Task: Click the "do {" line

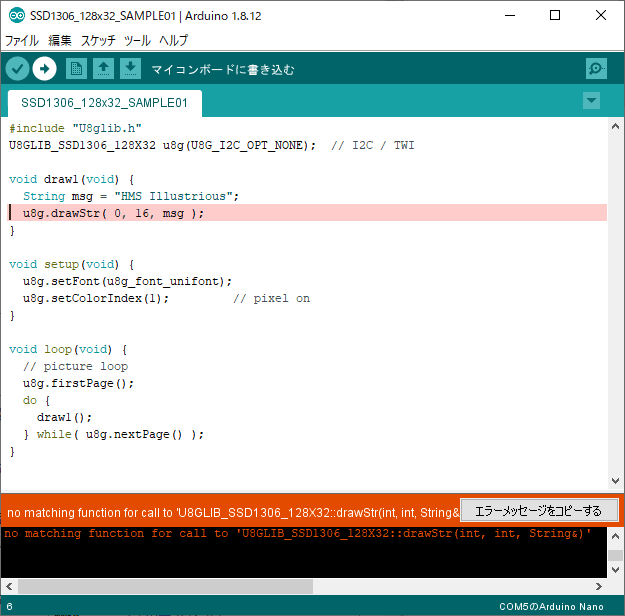Action: tap(36, 400)
